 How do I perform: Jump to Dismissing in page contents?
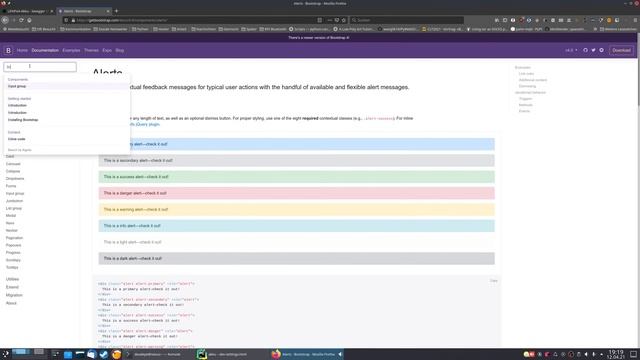click(527, 86)
